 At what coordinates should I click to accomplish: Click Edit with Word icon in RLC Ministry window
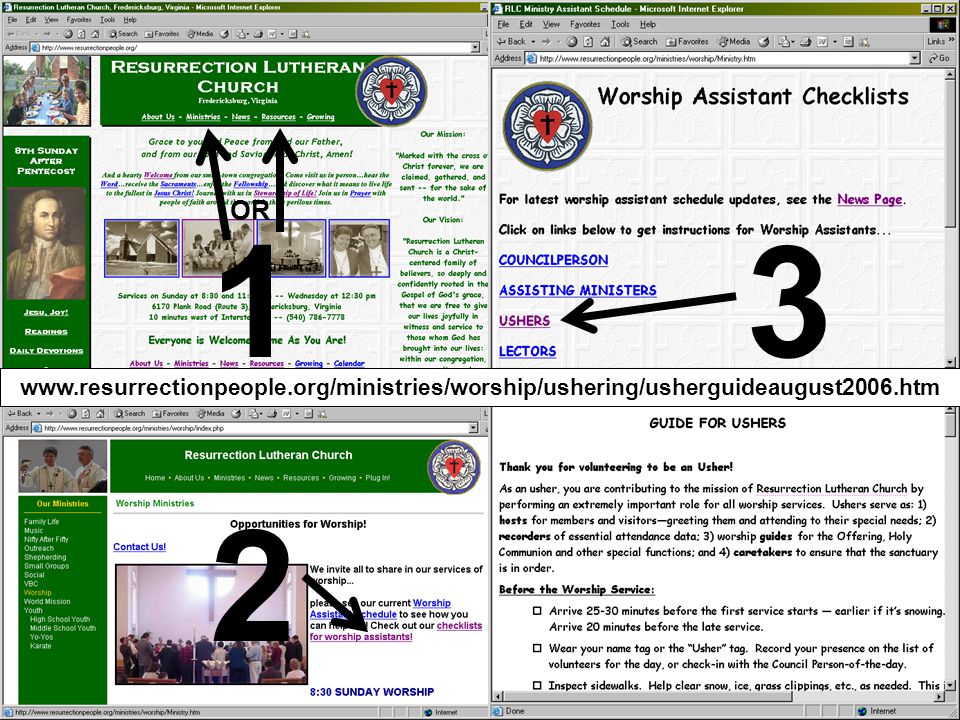tap(823, 42)
